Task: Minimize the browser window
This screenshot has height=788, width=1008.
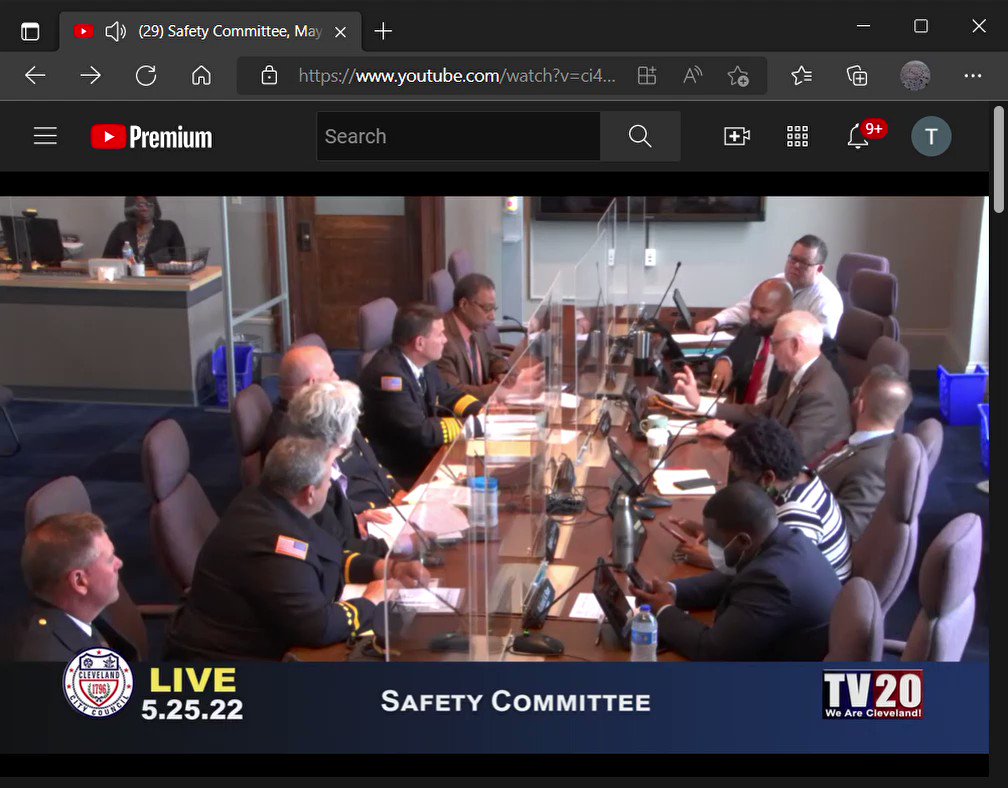Action: point(863,26)
